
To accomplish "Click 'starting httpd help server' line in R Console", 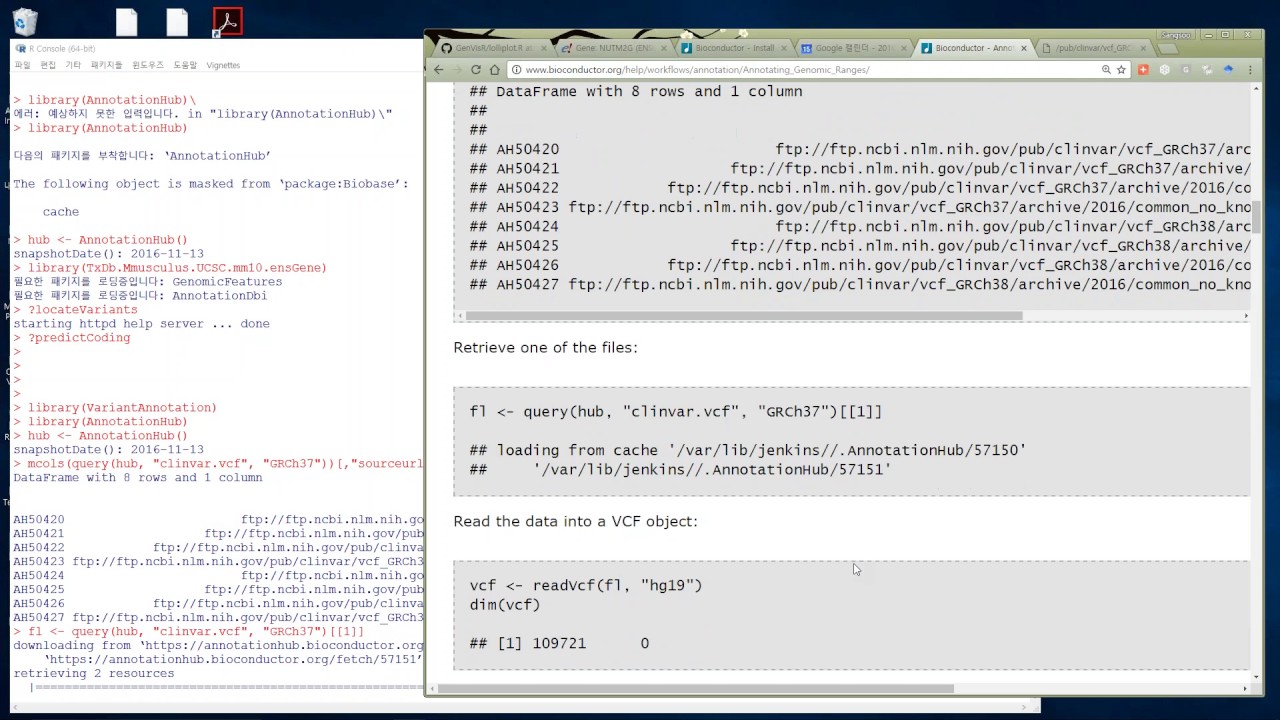I will (x=141, y=324).
